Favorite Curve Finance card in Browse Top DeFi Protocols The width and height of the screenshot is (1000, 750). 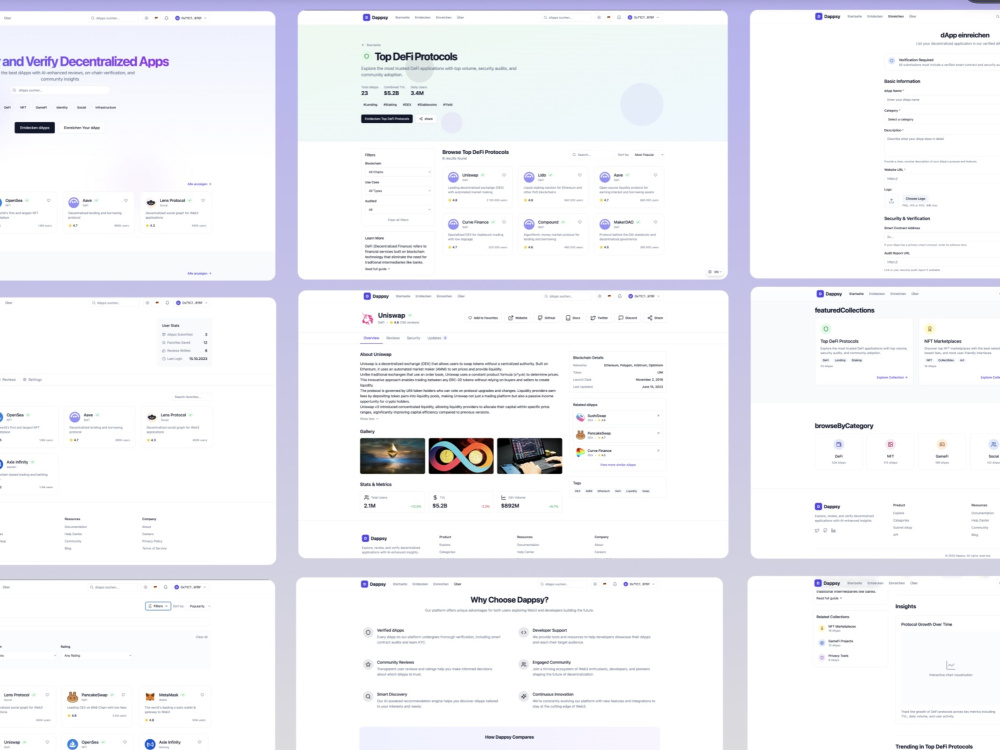click(504, 222)
